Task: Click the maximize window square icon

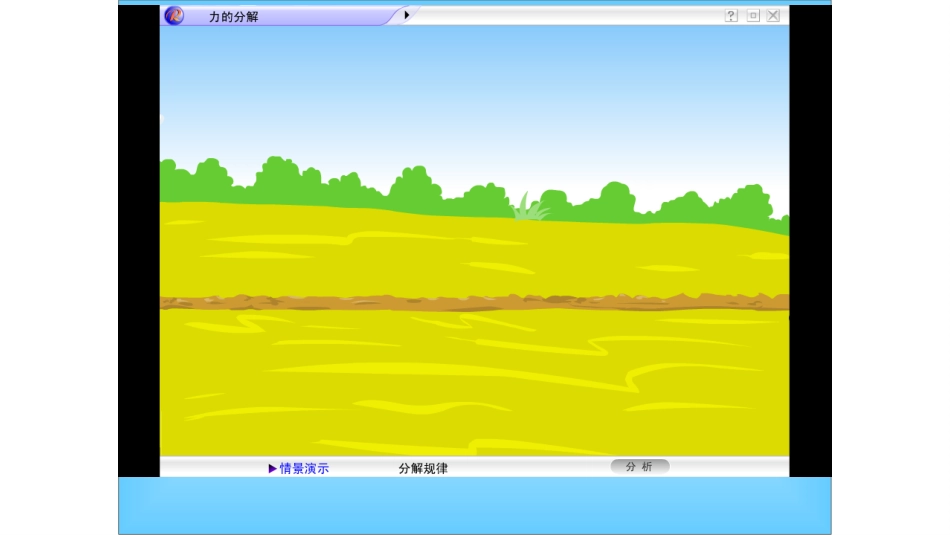Action: 753,16
